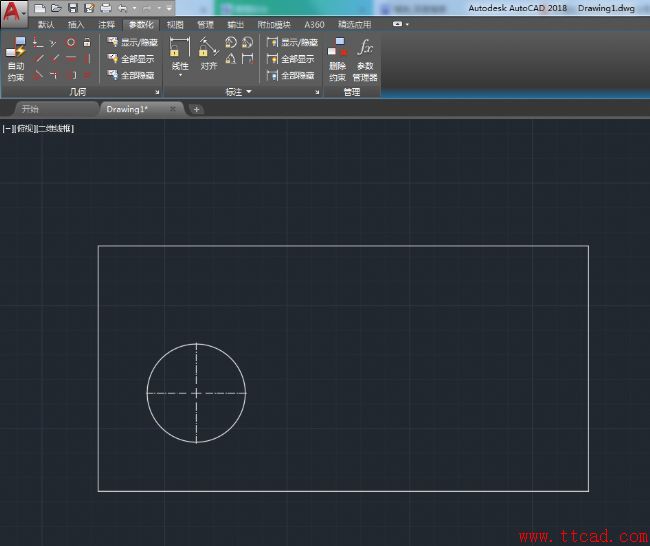
Task: Select the Parallel constraint icon
Action: tap(38, 58)
